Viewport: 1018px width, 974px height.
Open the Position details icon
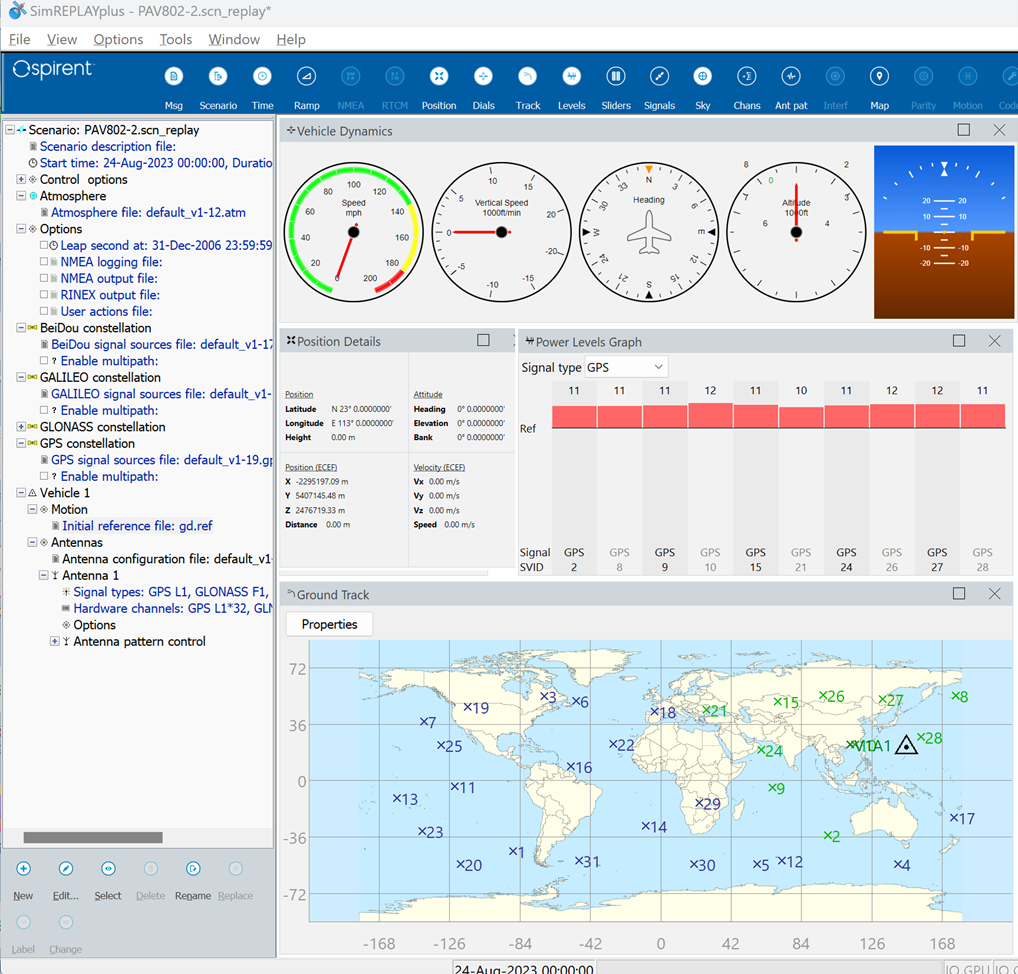point(439,77)
